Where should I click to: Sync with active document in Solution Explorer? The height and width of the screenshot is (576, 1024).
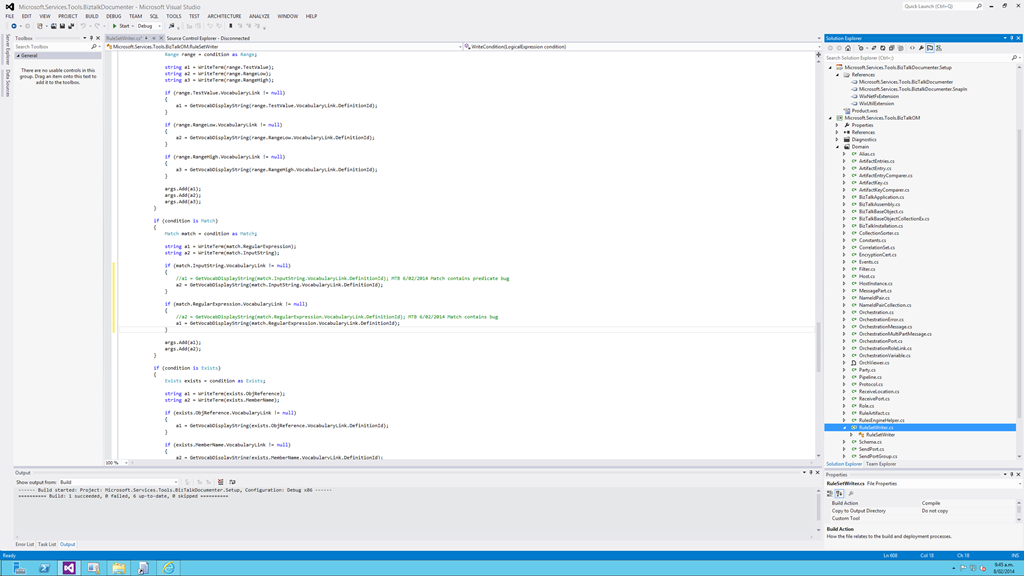[x=874, y=48]
